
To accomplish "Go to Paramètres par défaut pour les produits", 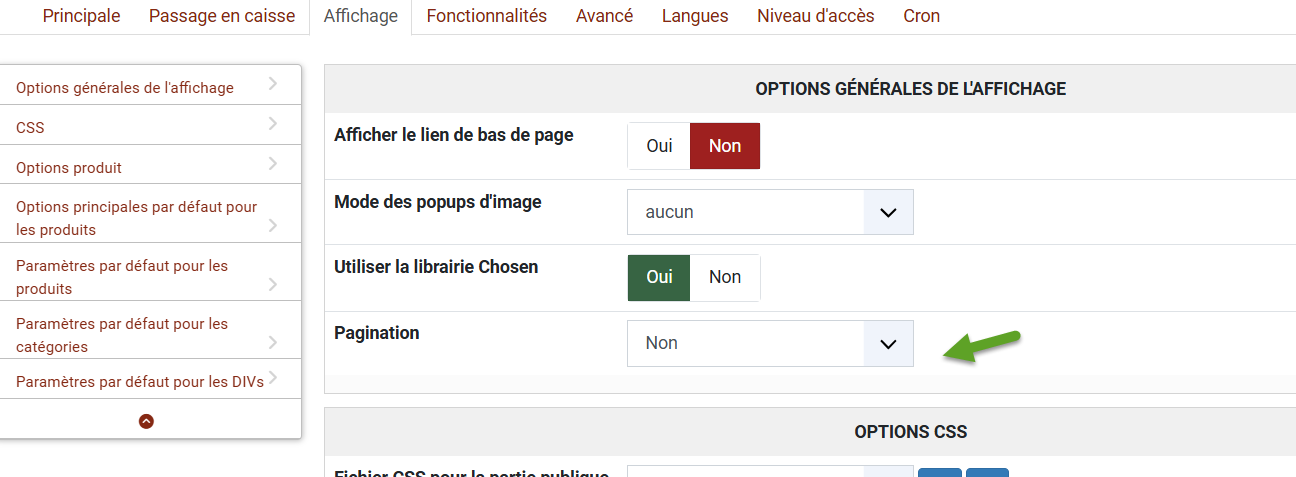I will pos(122,277).
